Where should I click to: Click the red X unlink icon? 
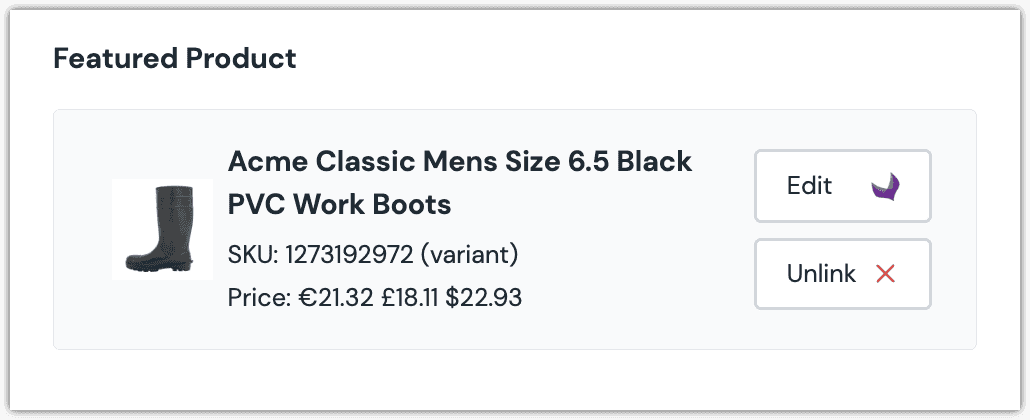pos(885,273)
